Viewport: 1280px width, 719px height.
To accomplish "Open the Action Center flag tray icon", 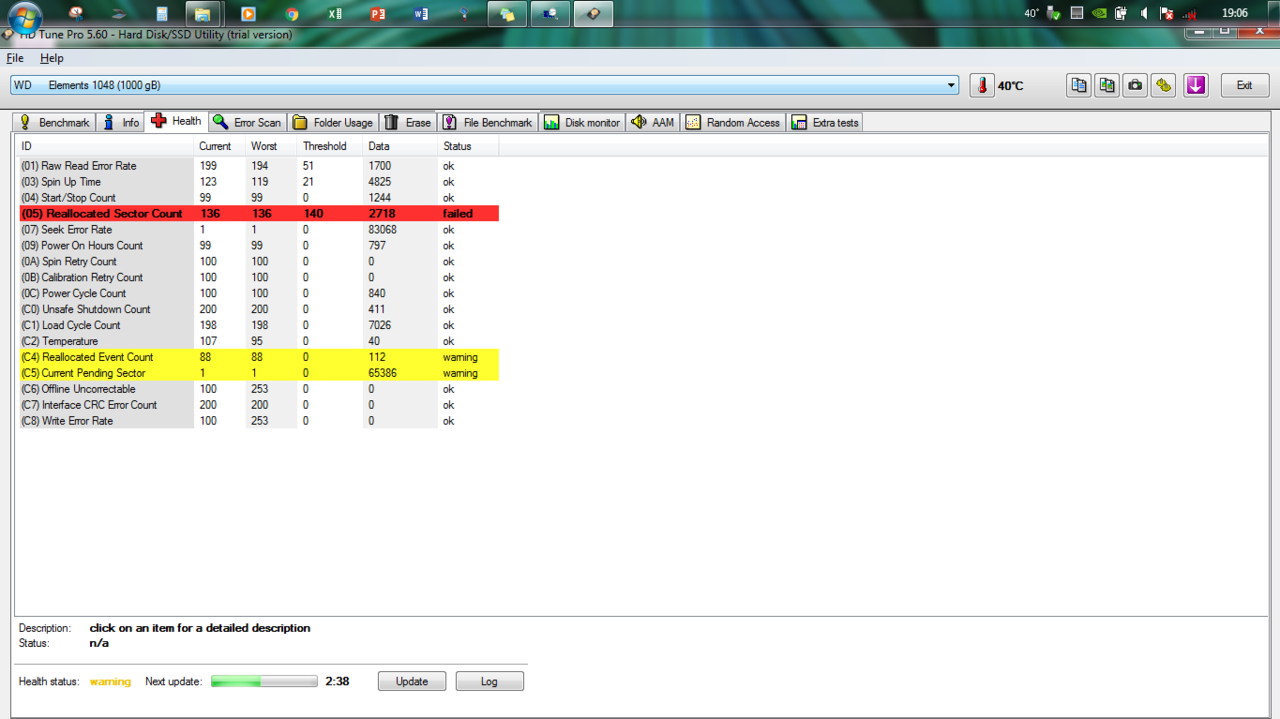I will 1166,14.
